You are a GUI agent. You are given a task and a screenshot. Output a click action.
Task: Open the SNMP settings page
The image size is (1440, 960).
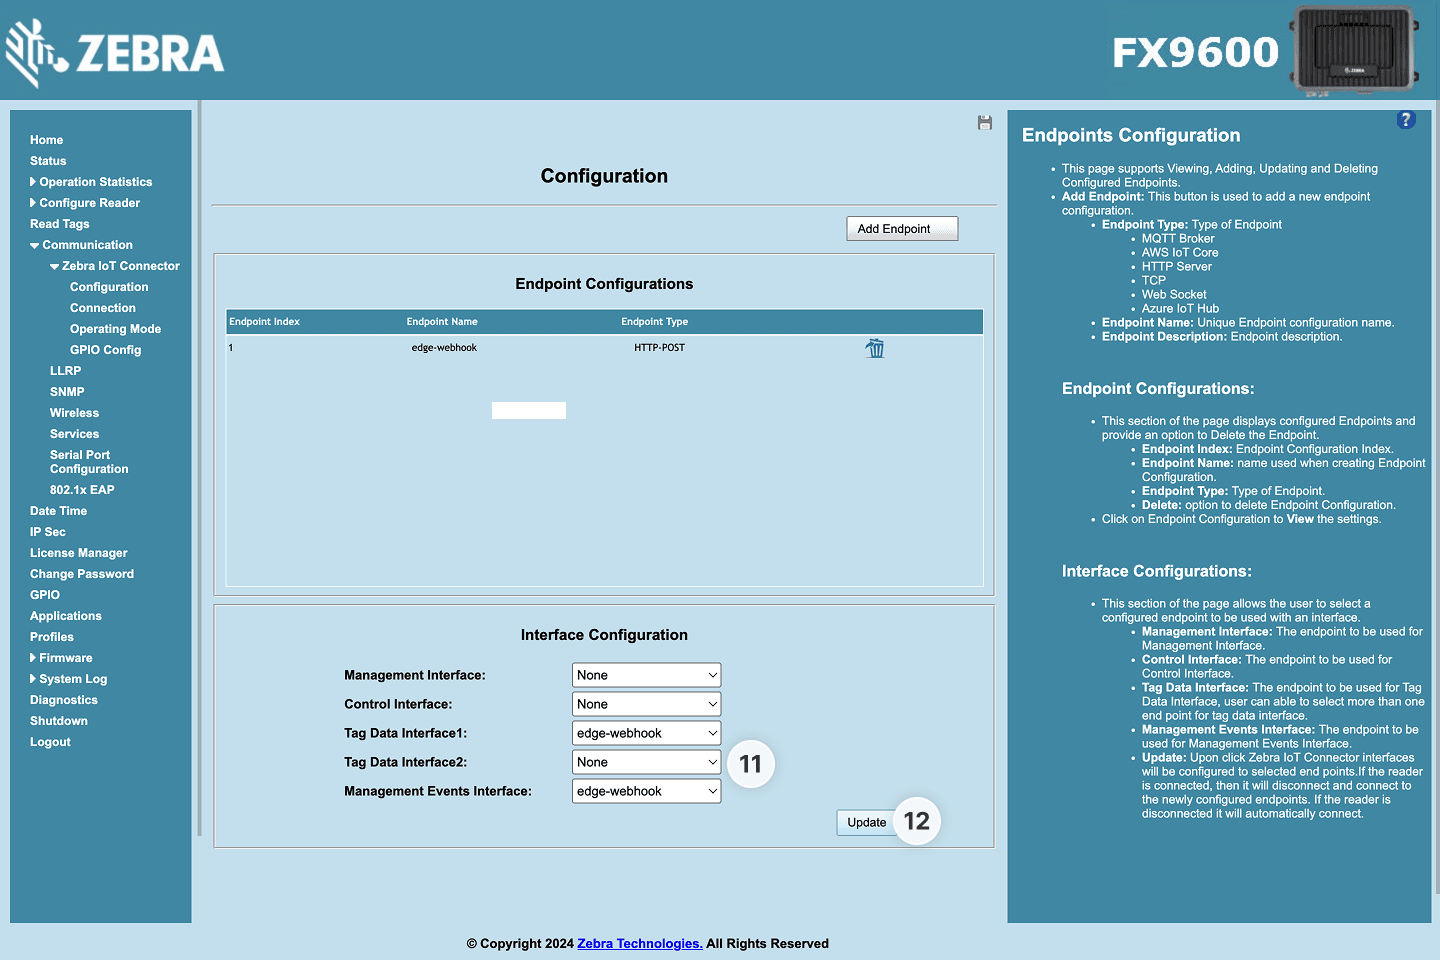67,392
